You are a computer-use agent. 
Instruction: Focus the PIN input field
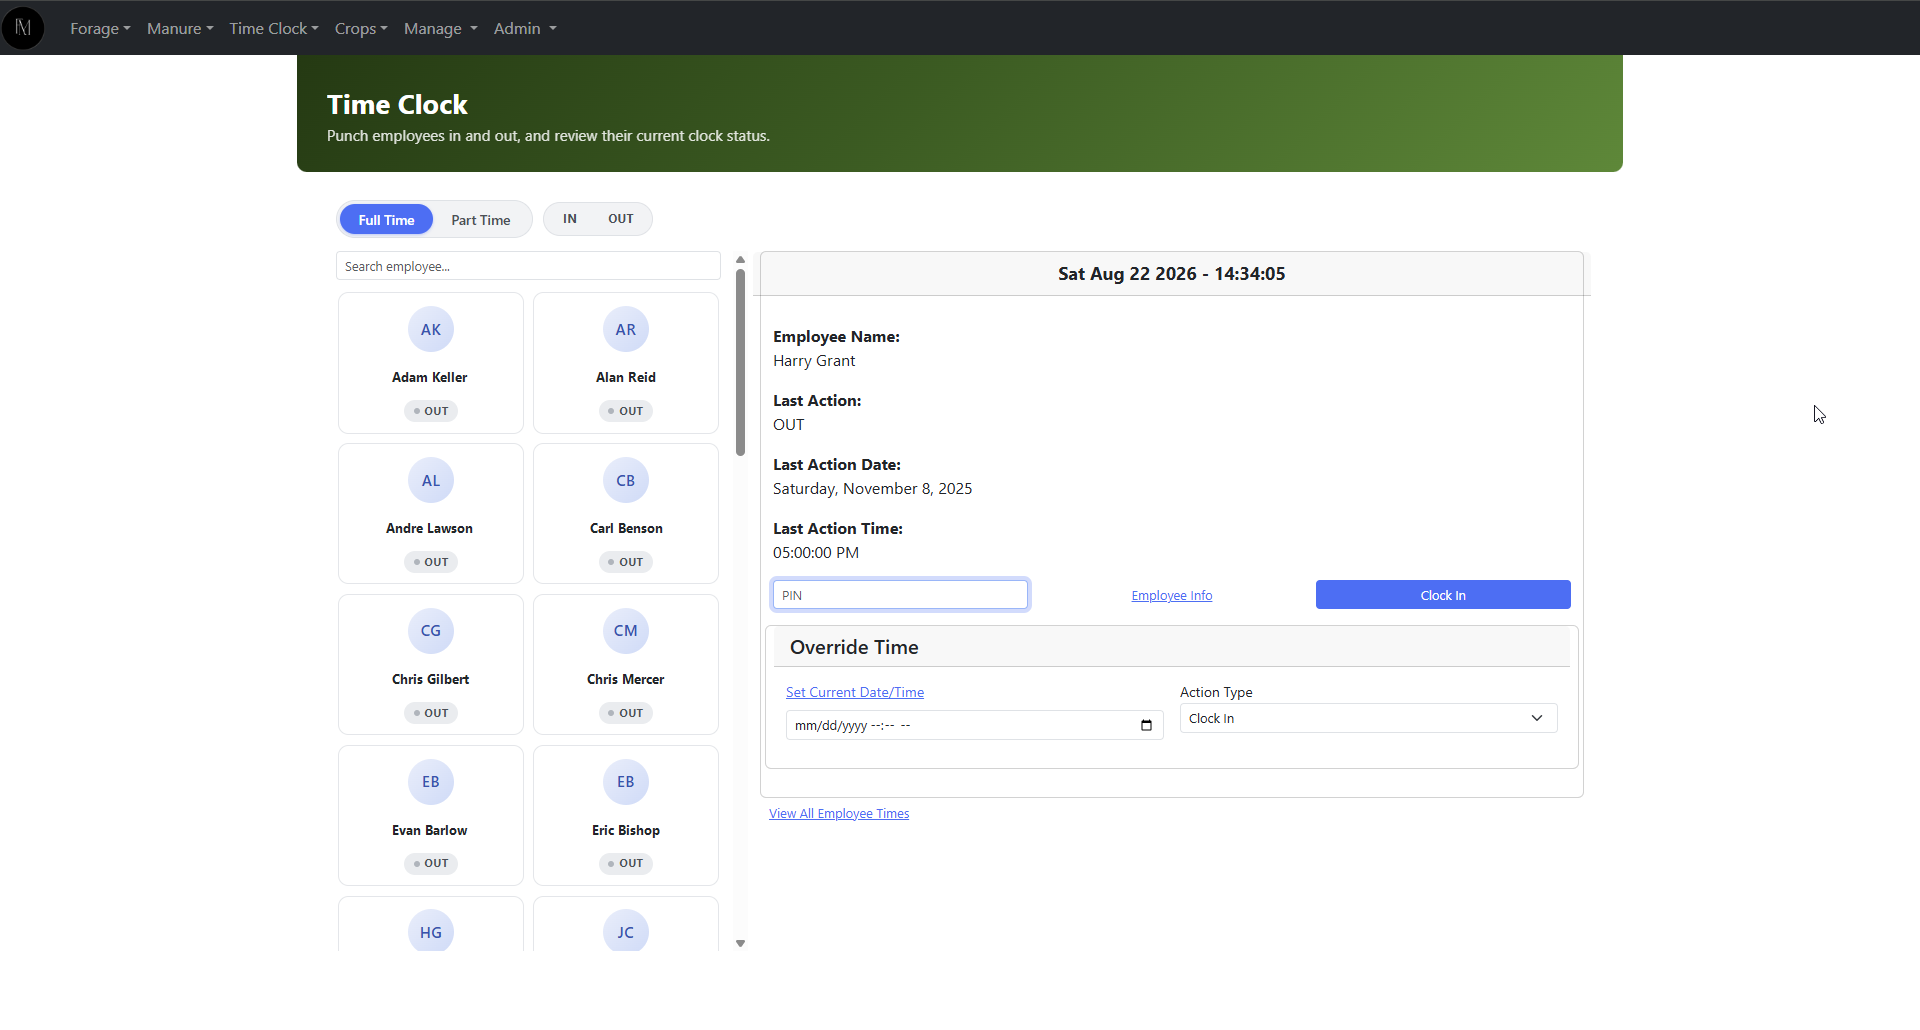click(x=900, y=595)
